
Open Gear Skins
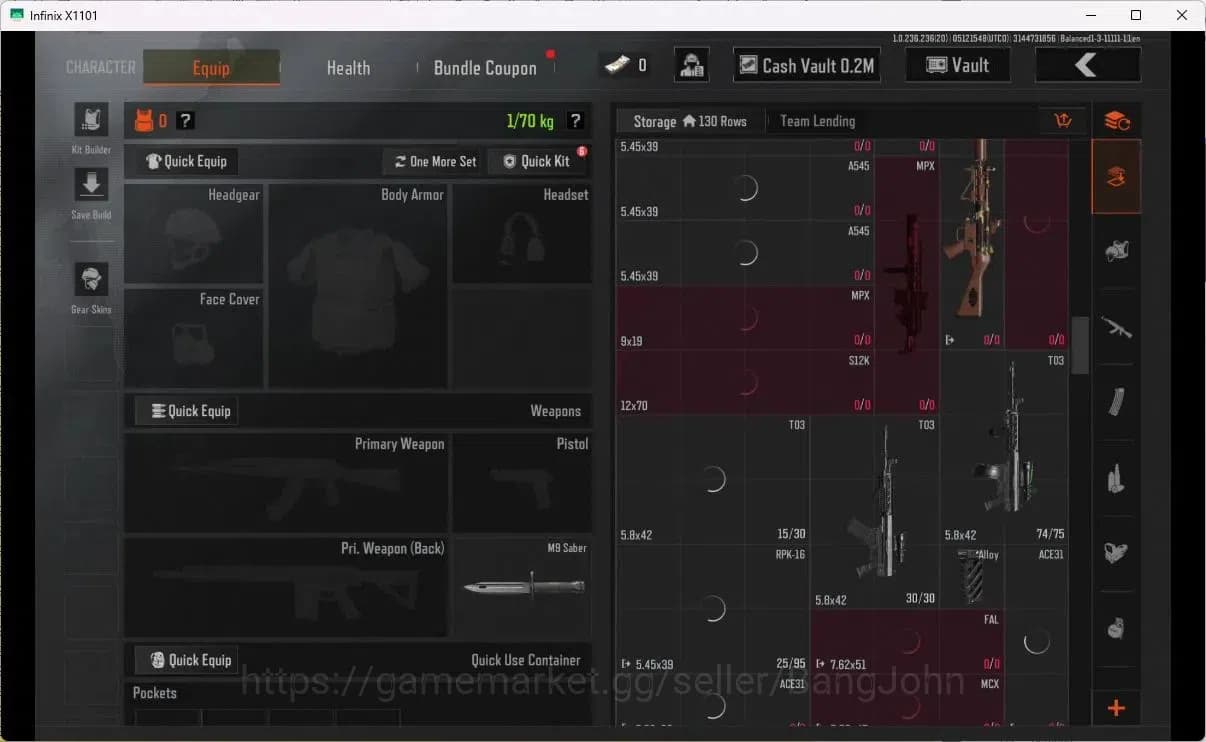point(91,280)
